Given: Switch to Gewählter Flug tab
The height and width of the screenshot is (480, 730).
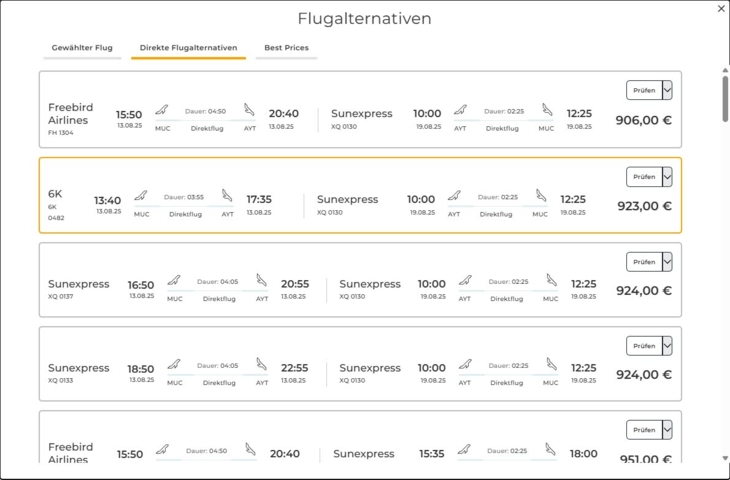Looking at the screenshot, I should click(x=82, y=48).
